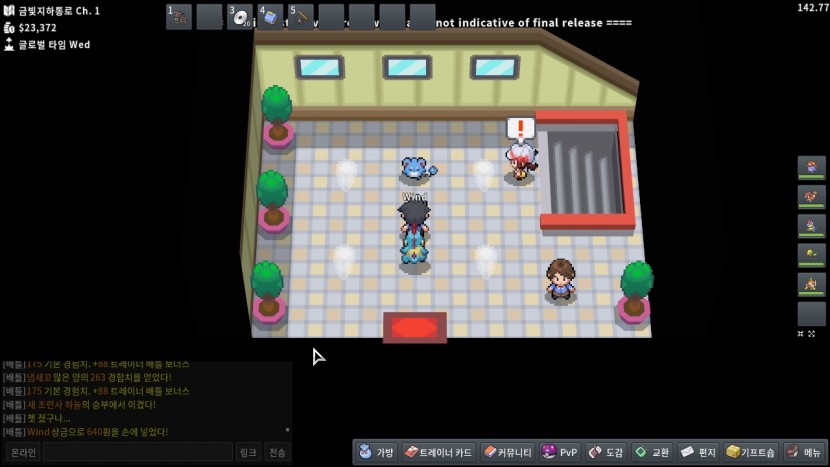Viewport: 830px width, 467px height.
Task: Open the 기프트숍 gift shop
Action: (751, 452)
